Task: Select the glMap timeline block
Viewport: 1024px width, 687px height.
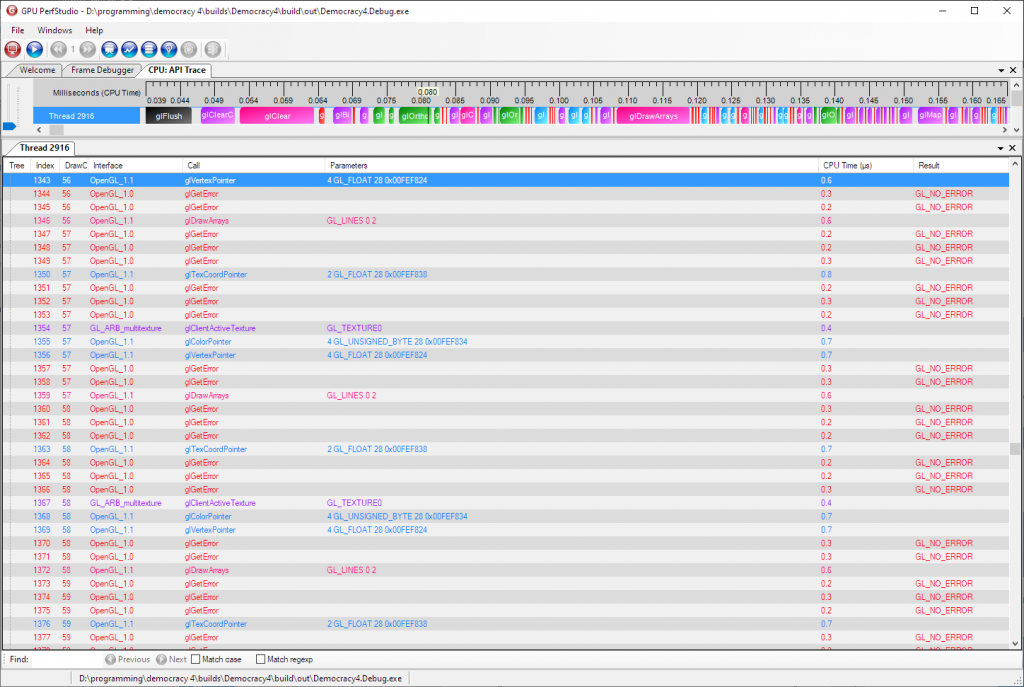Action: coord(930,116)
